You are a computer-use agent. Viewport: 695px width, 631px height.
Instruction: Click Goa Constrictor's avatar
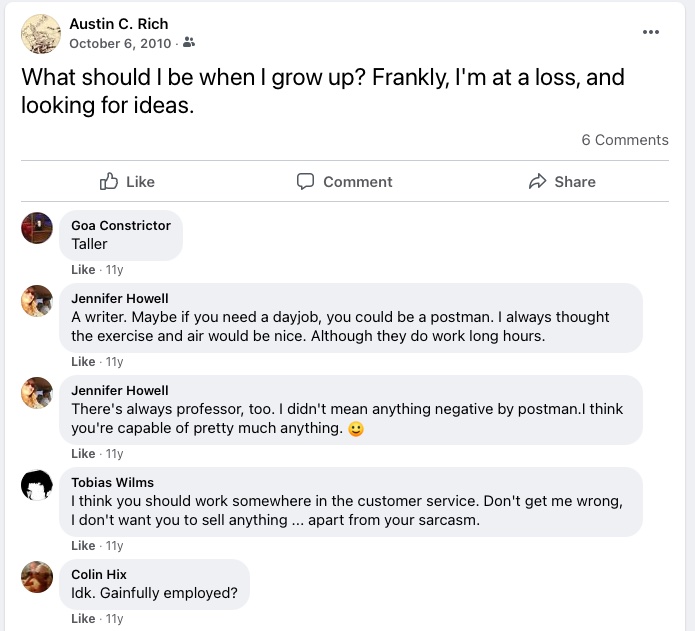(x=37, y=228)
